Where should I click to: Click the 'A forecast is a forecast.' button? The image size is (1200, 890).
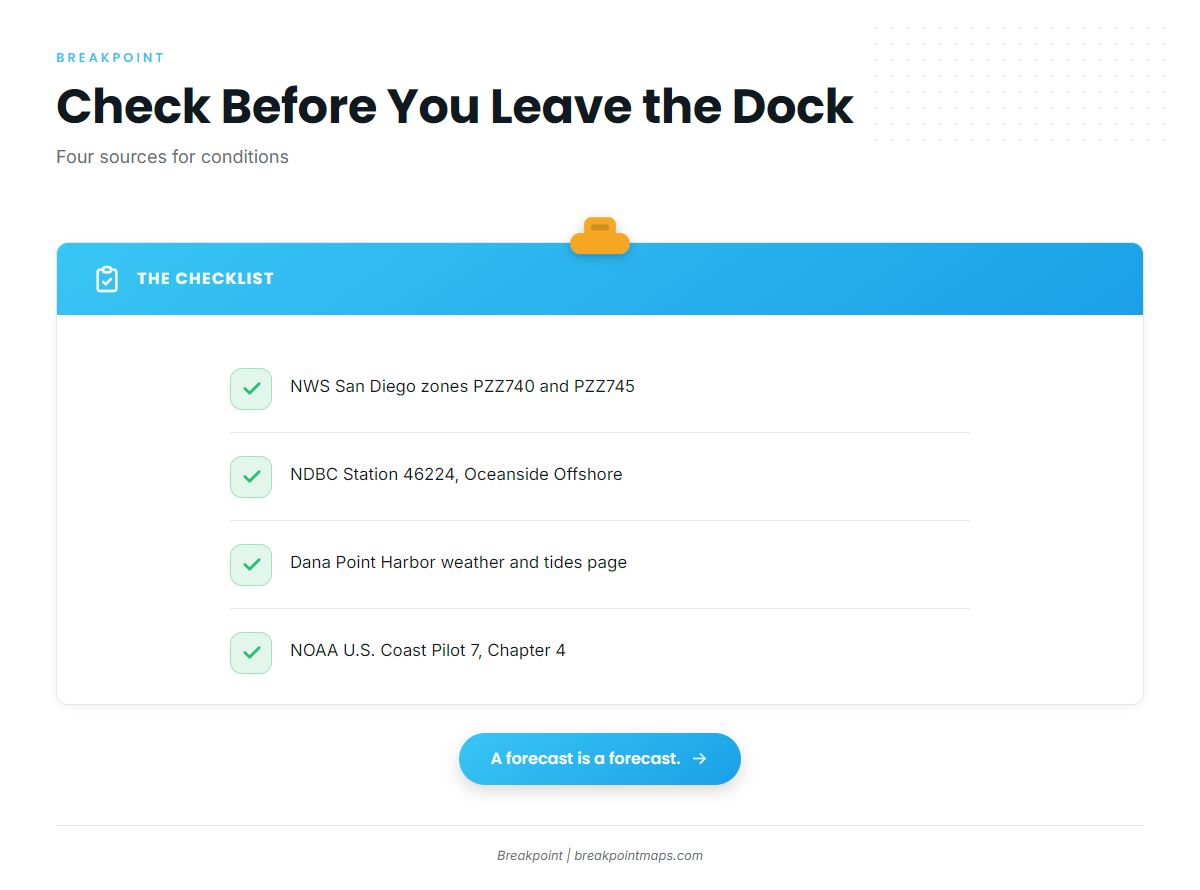pos(600,759)
